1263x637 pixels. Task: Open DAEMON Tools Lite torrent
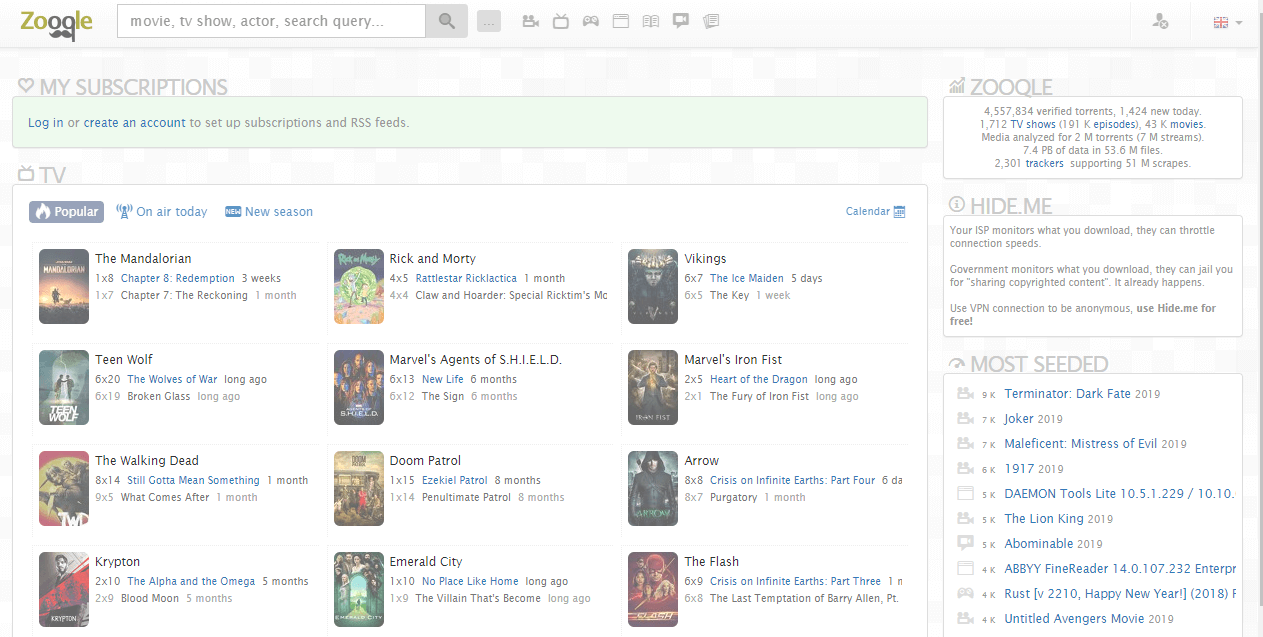pos(1120,494)
